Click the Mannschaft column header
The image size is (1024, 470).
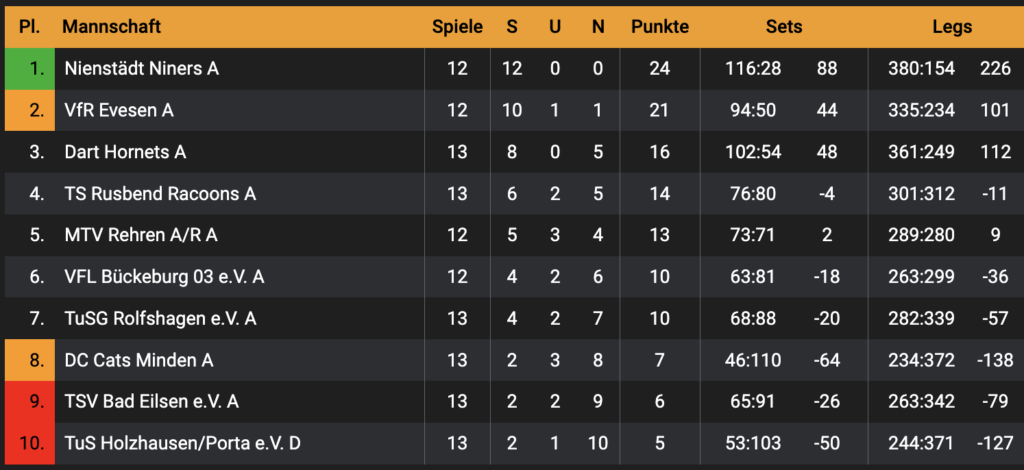(x=111, y=27)
